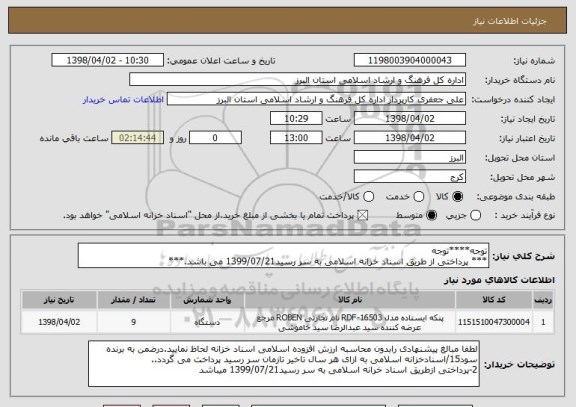Select the کالا/خدمت radio button
The width and height of the screenshot is (576, 407).
[368, 197]
